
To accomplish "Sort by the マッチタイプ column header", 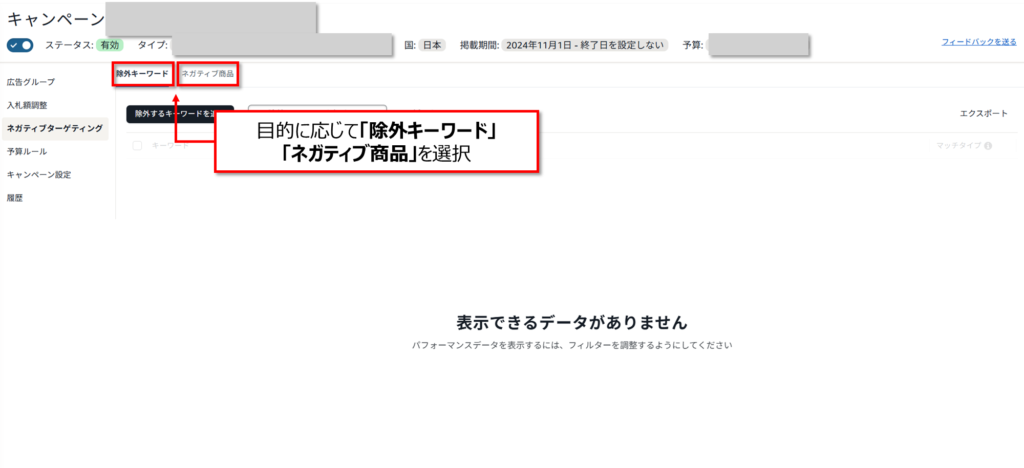I will click(957, 146).
